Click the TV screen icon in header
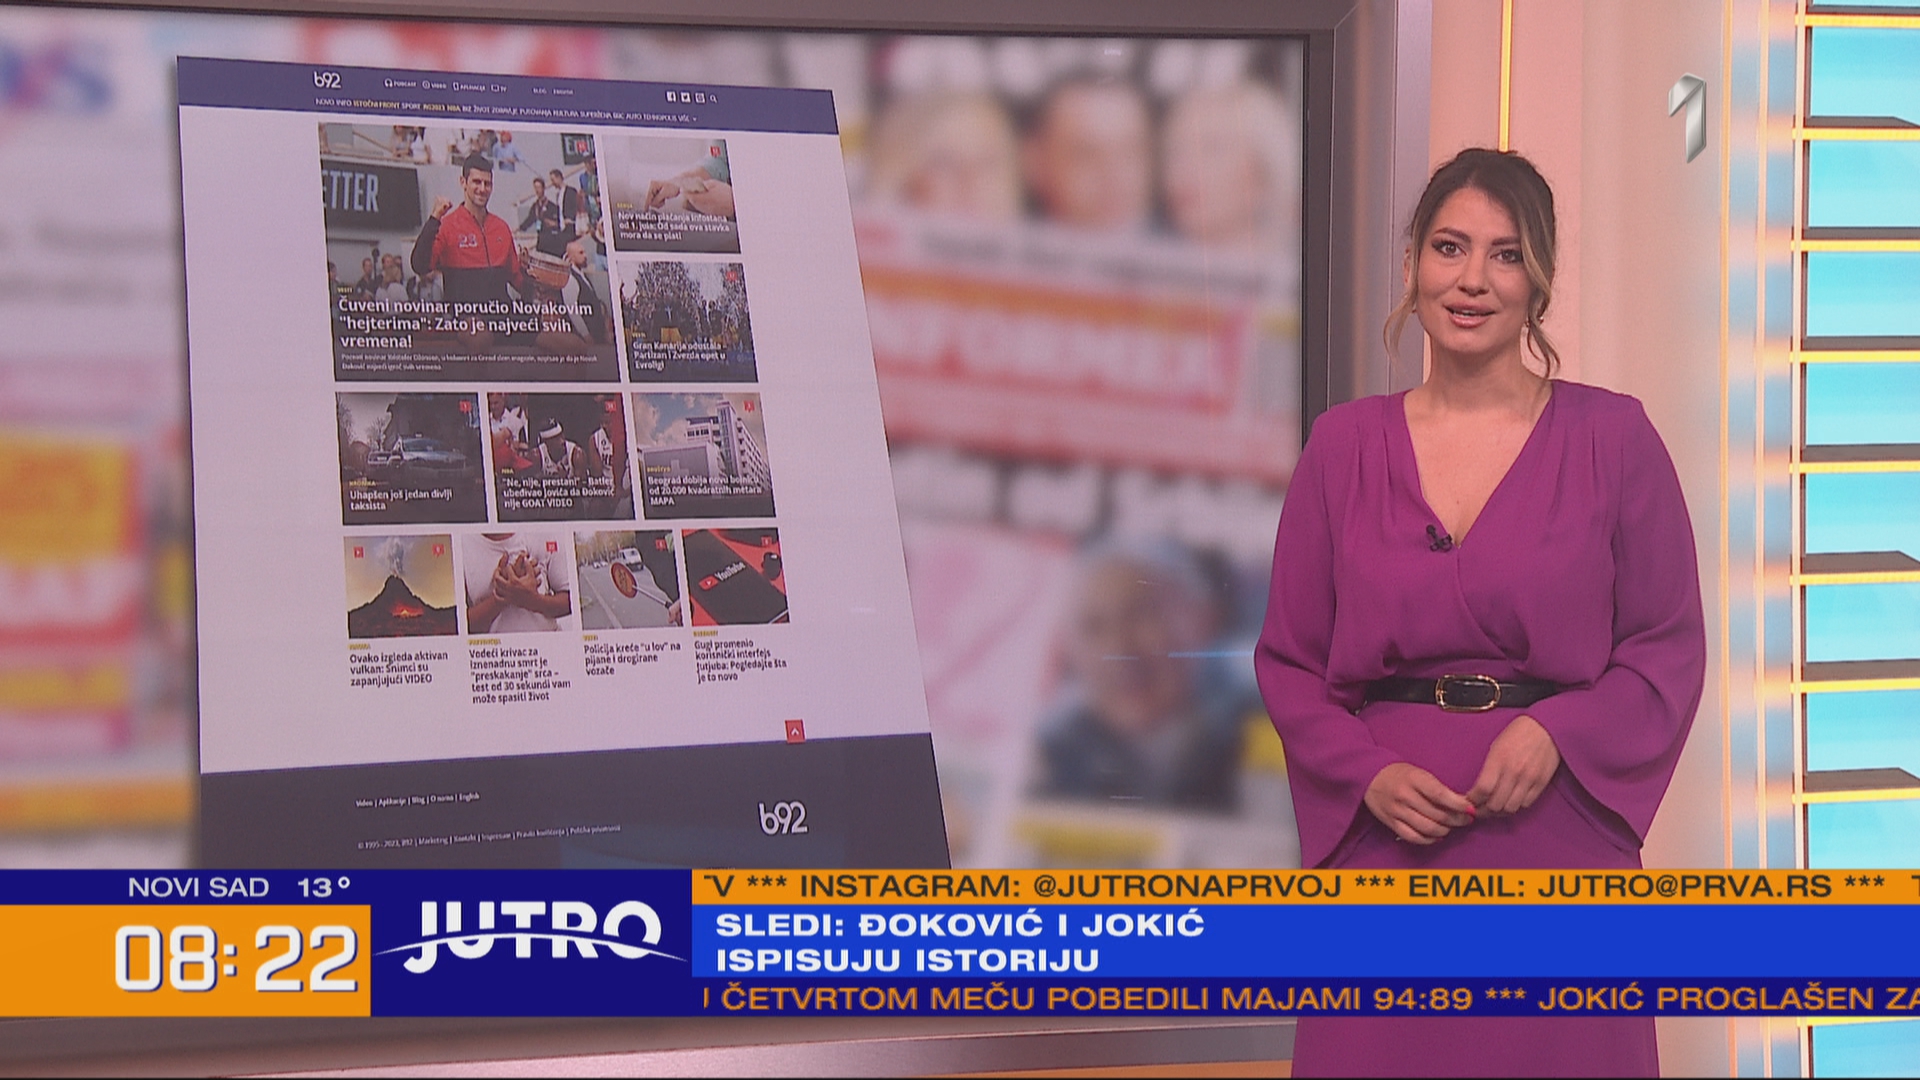Image resolution: width=1920 pixels, height=1080 pixels. pyautogui.click(x=495, y=88)
